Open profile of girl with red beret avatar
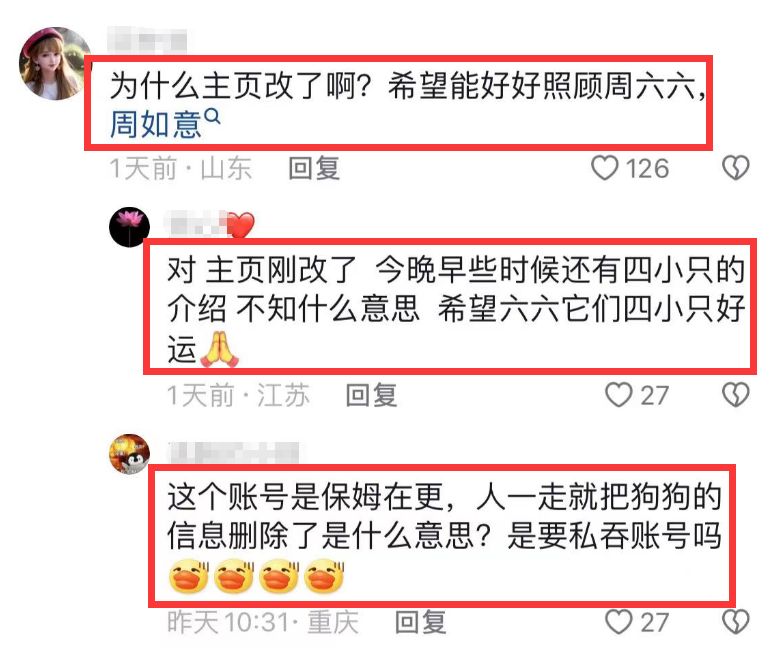779x656 pixels. (x=55, y=64)
